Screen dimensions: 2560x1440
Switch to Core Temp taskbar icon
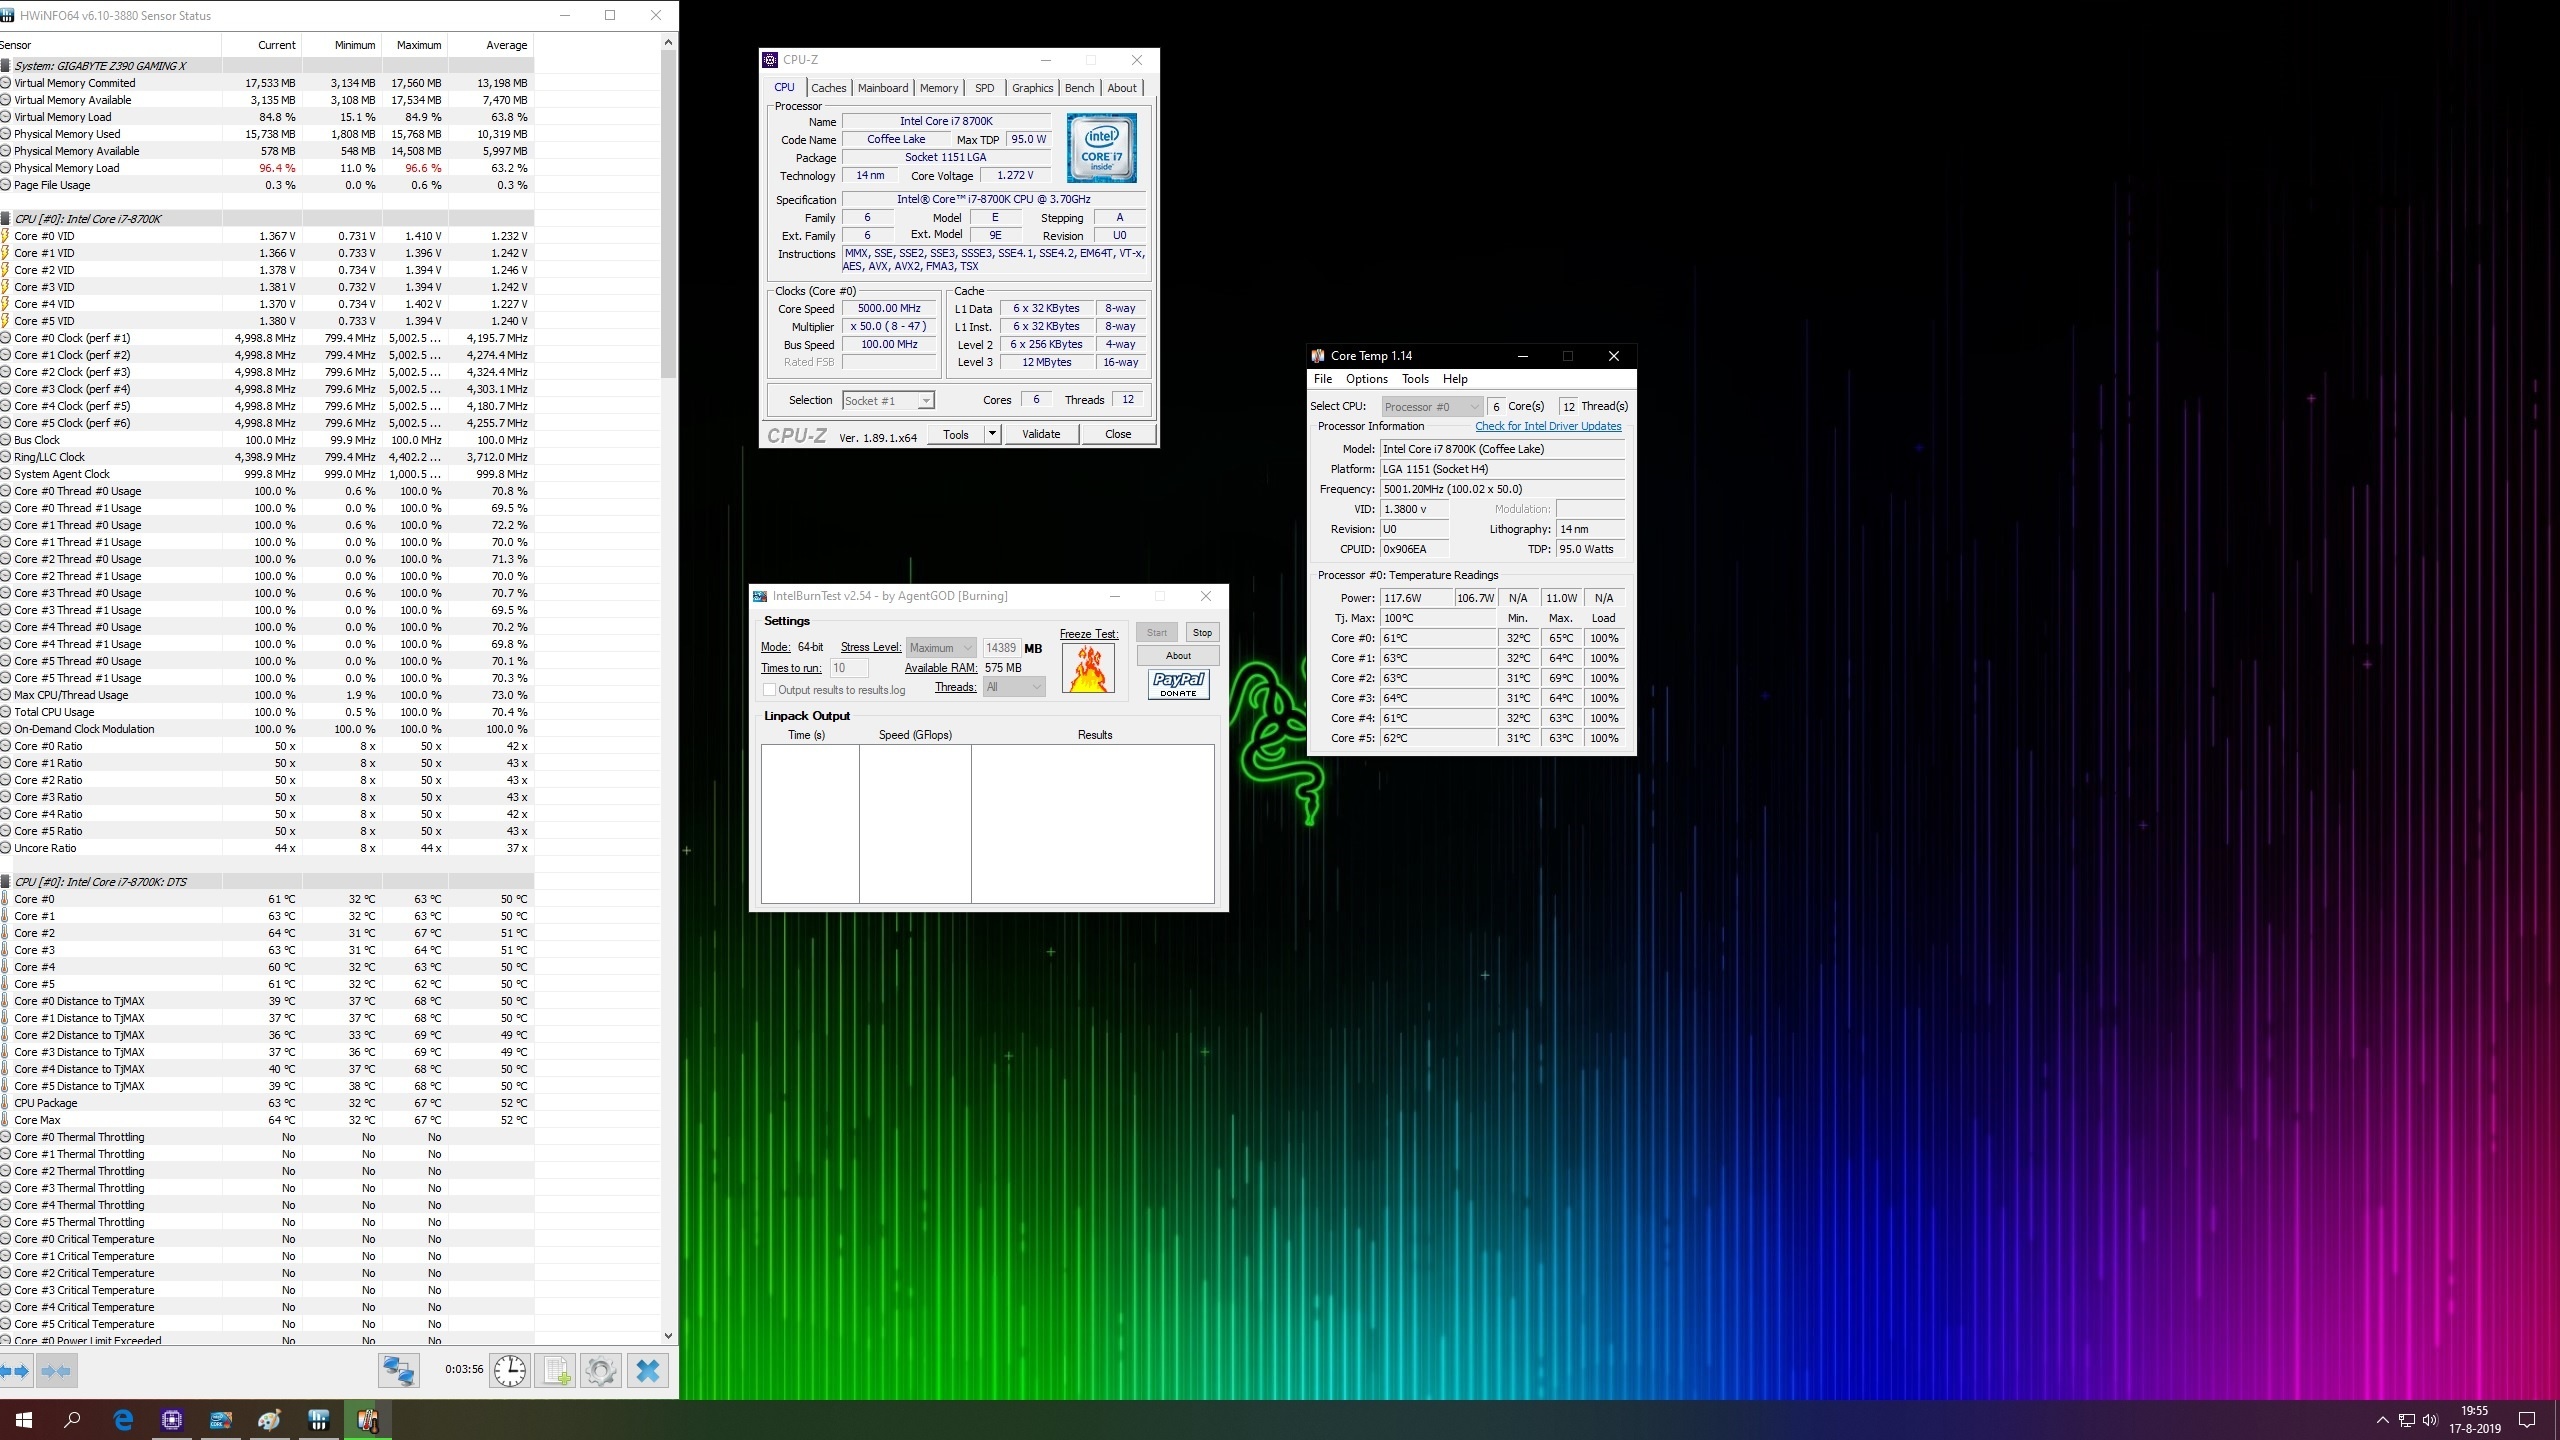tap(368, 1420)
